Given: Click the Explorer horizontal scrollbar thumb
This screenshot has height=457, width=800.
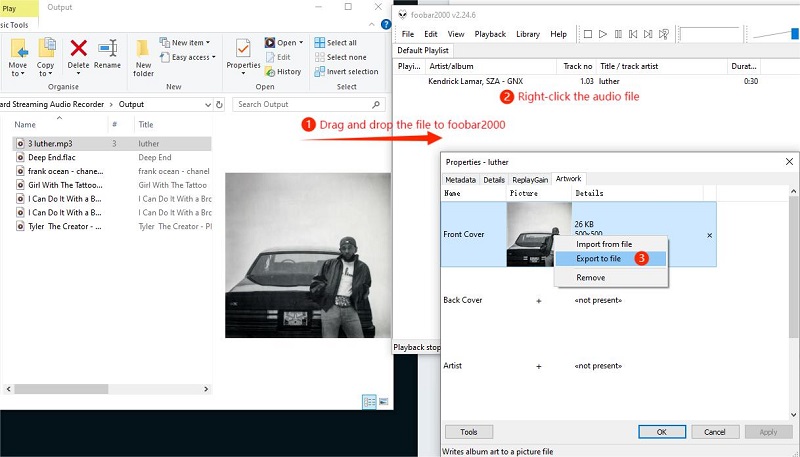Looking at the screenshot, I should point(61,389).
